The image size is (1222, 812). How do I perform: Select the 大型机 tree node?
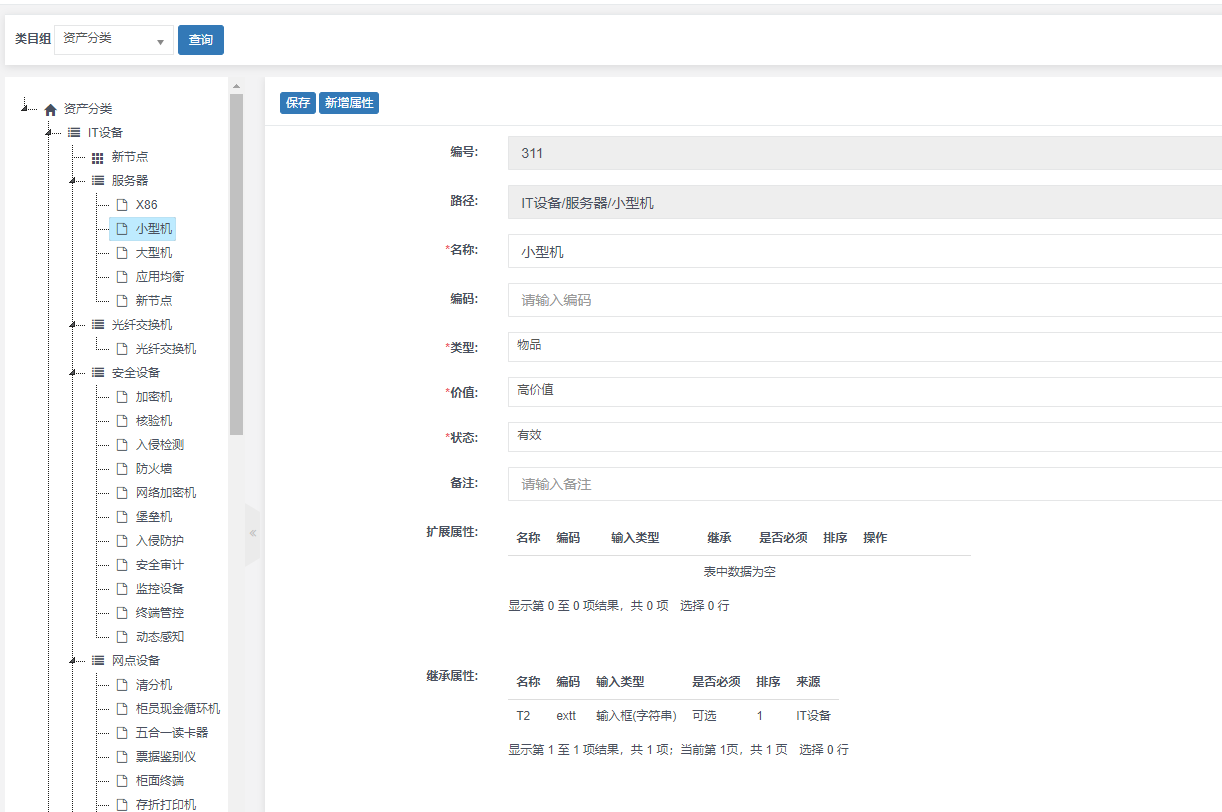click(153, 253)
